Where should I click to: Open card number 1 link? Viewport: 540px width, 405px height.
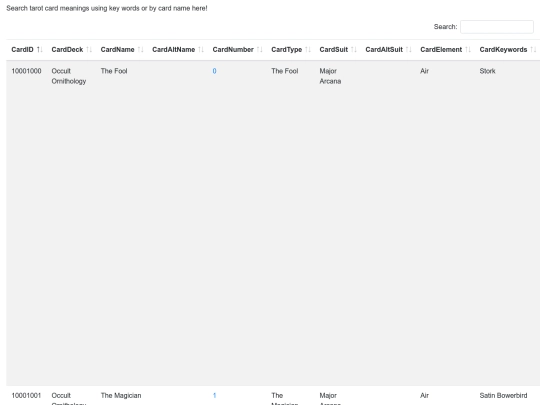pyautogui.click(x=214, y=396)
